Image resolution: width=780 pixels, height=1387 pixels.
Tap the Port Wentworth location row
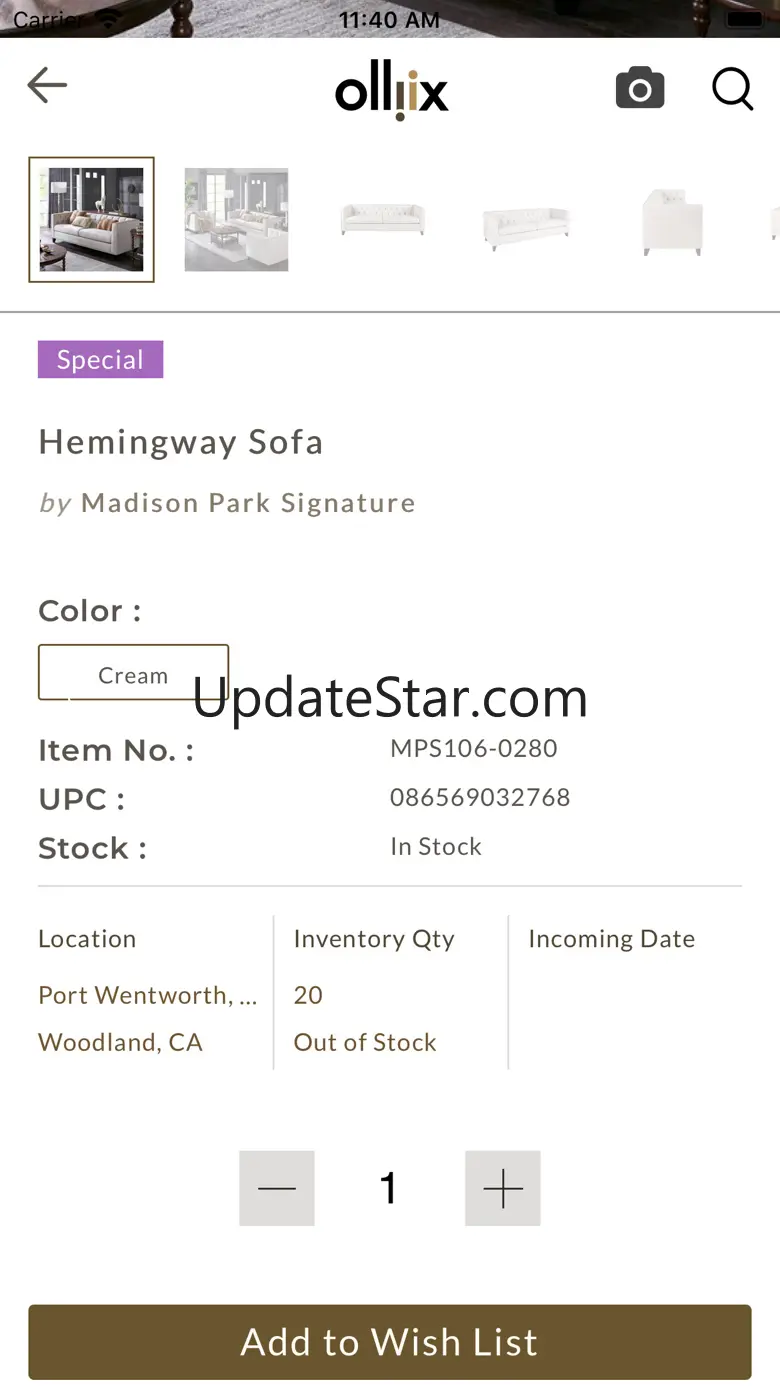coord(147,995)
